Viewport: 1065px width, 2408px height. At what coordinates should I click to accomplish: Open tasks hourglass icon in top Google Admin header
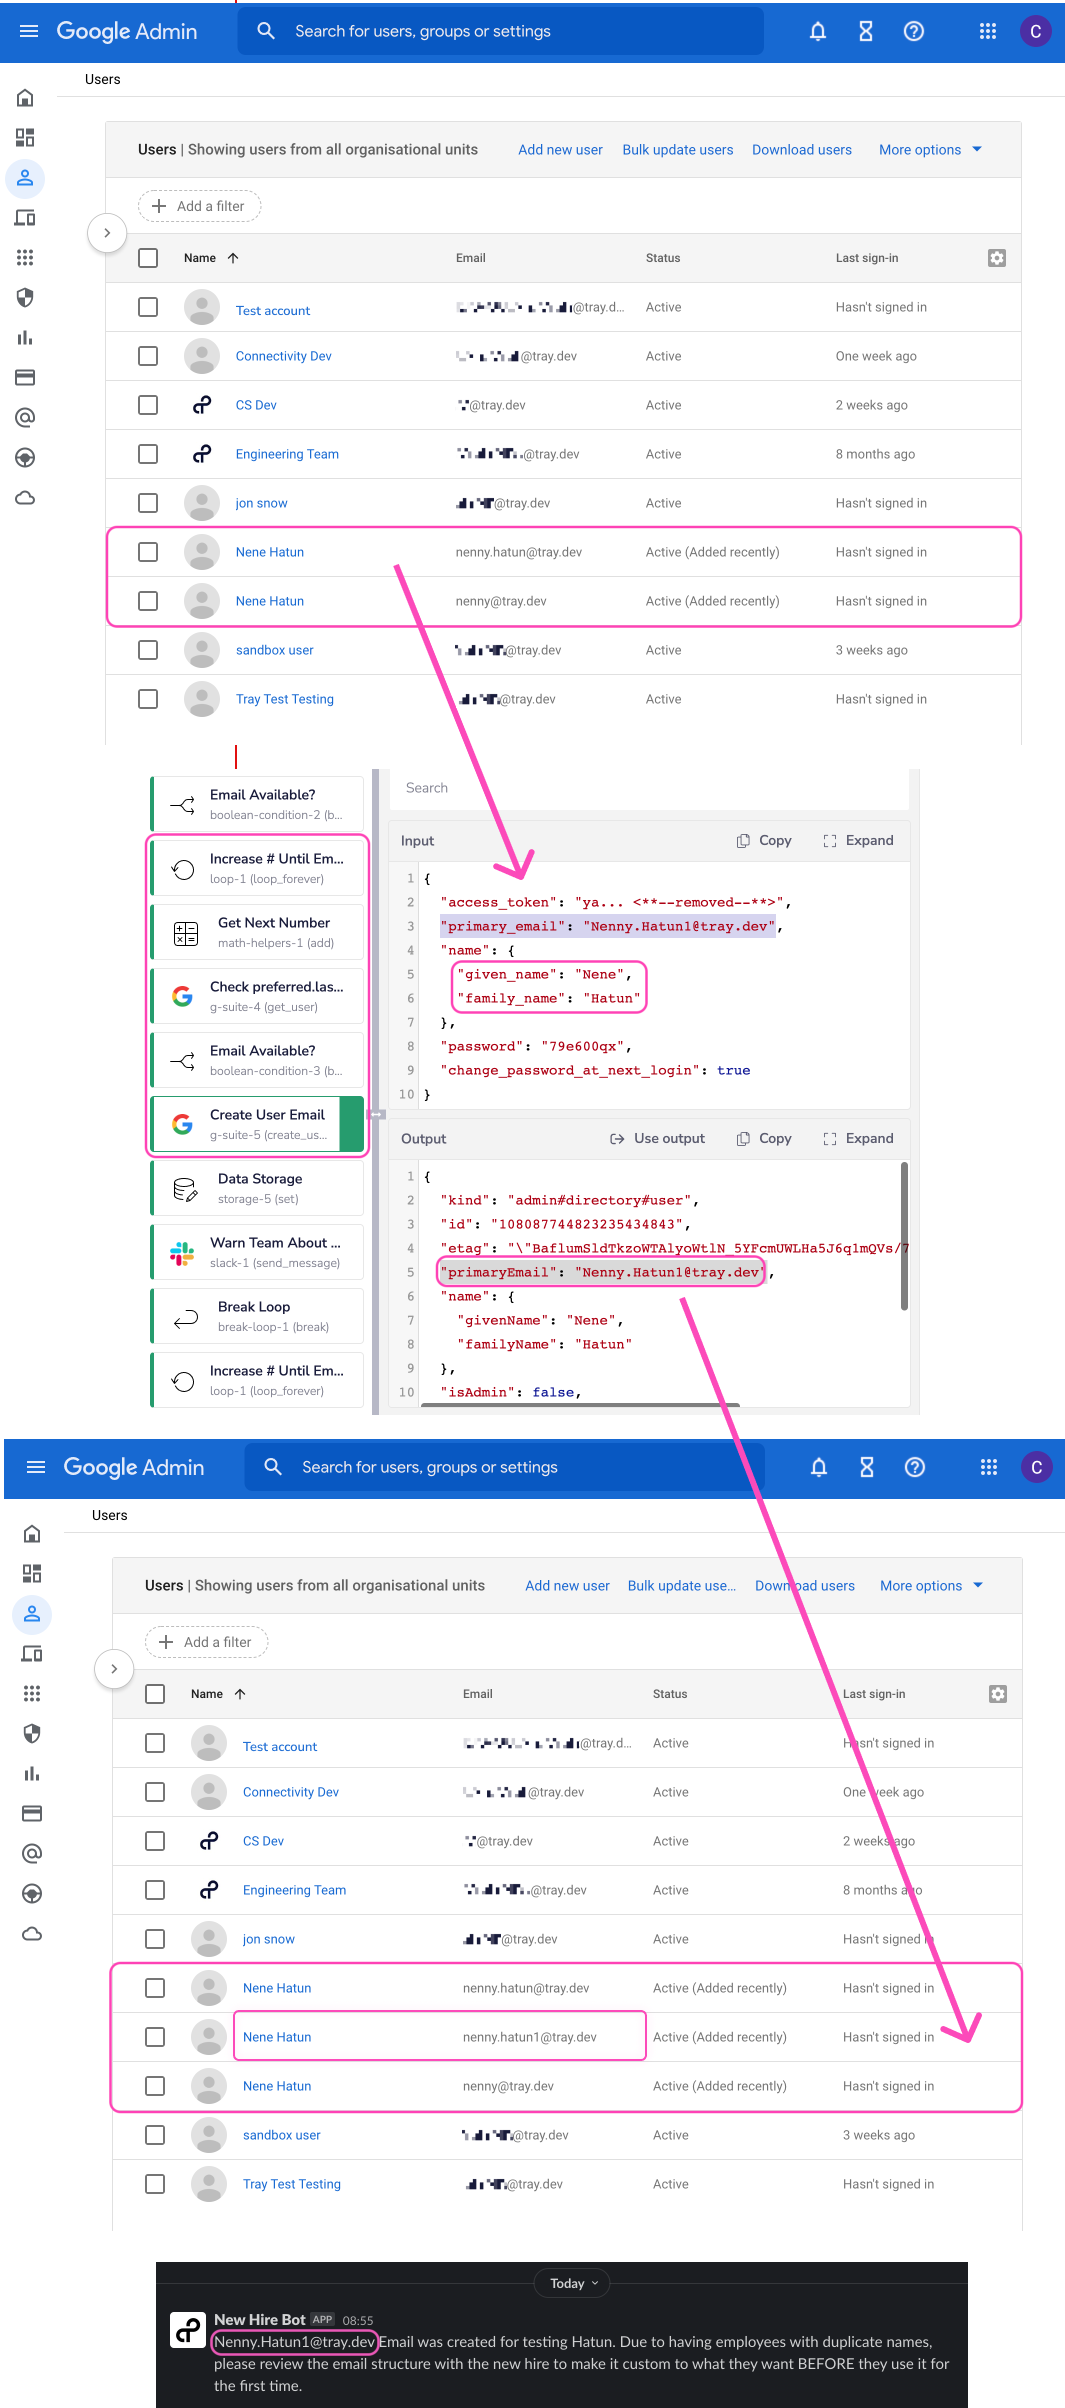866,31
